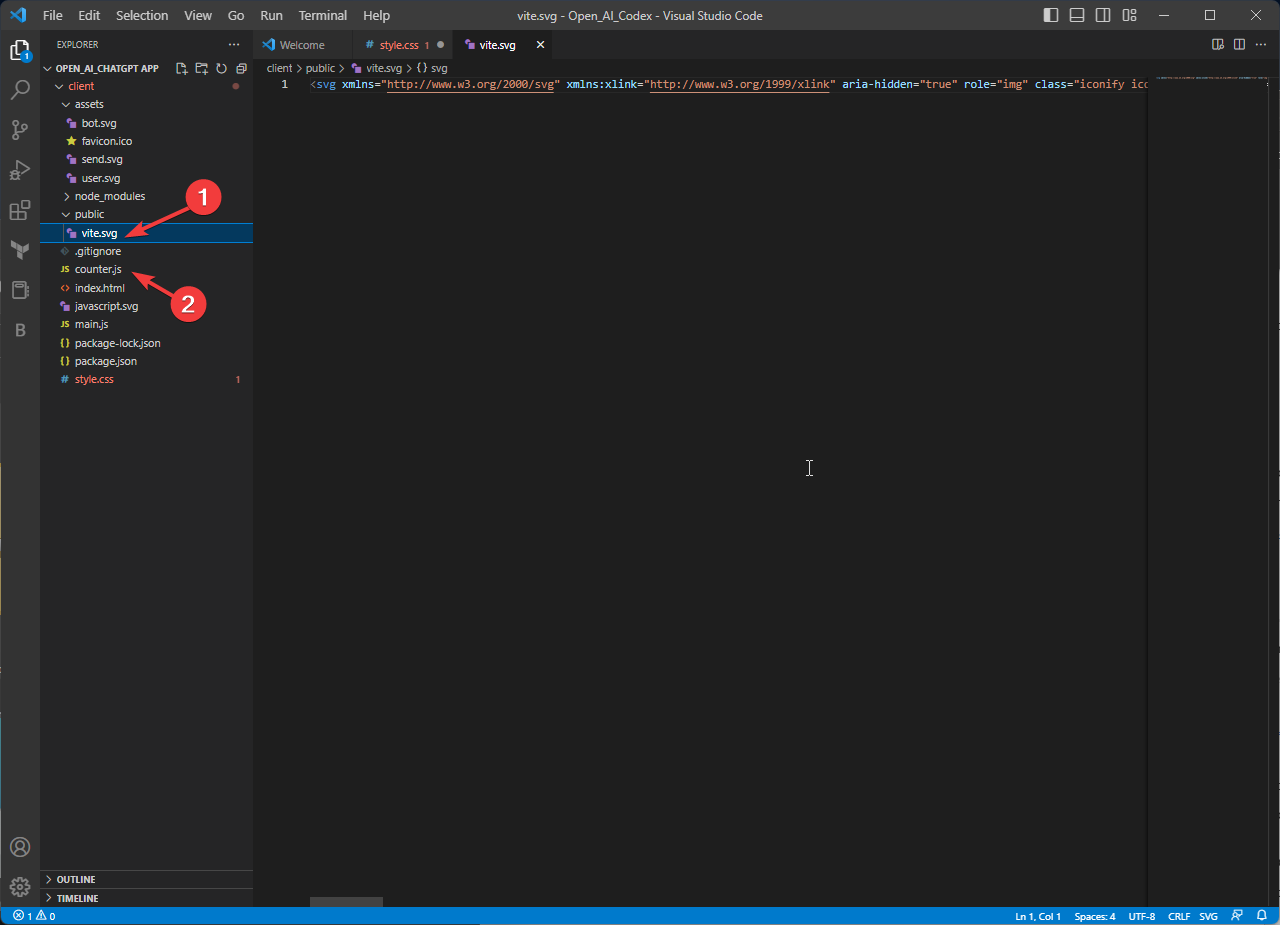Viewport: 1280px width, 925px height.
Task: Open the Search view in activity bar
Action: [20, 90]
